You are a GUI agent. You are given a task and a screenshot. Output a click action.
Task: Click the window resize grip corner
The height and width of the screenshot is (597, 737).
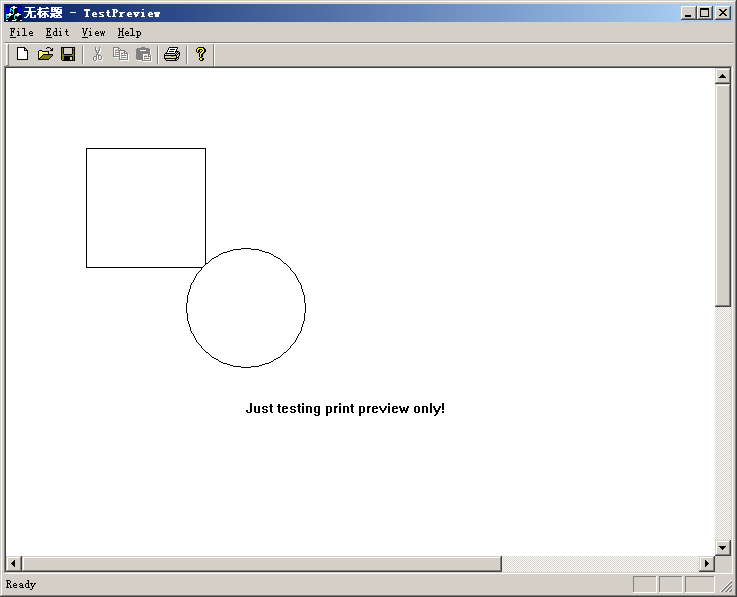[726, 585]
